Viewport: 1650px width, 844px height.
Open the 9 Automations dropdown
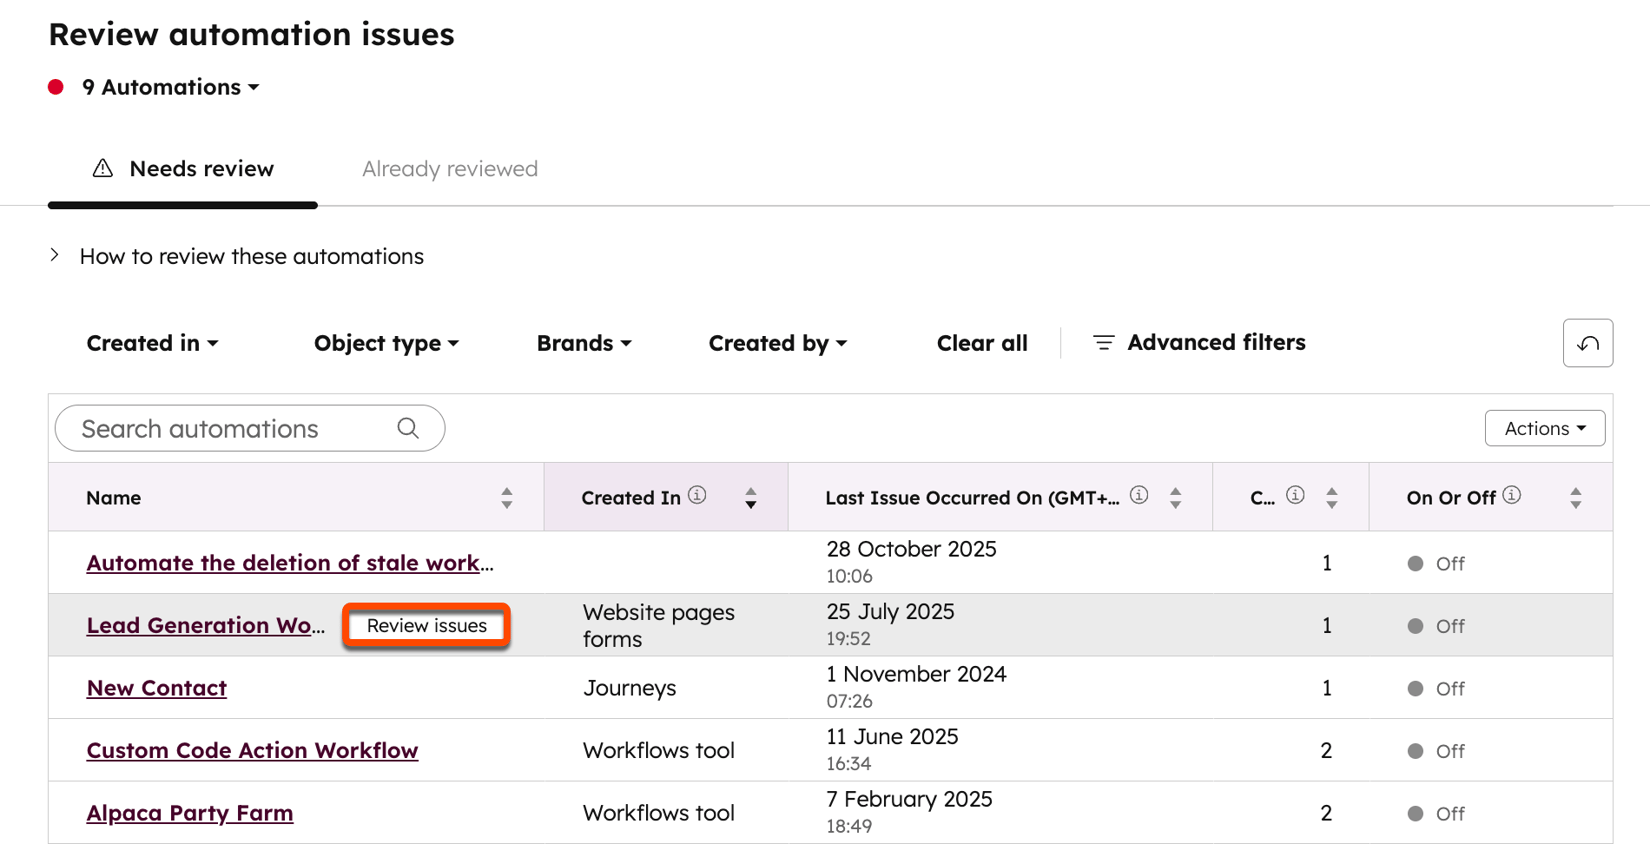(x=170, y=87)
